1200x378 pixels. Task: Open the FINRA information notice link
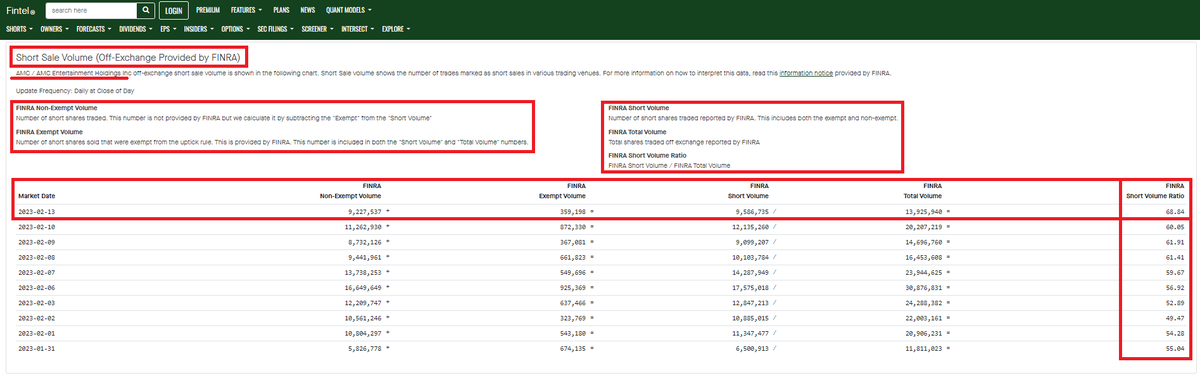tap(807, 73)
